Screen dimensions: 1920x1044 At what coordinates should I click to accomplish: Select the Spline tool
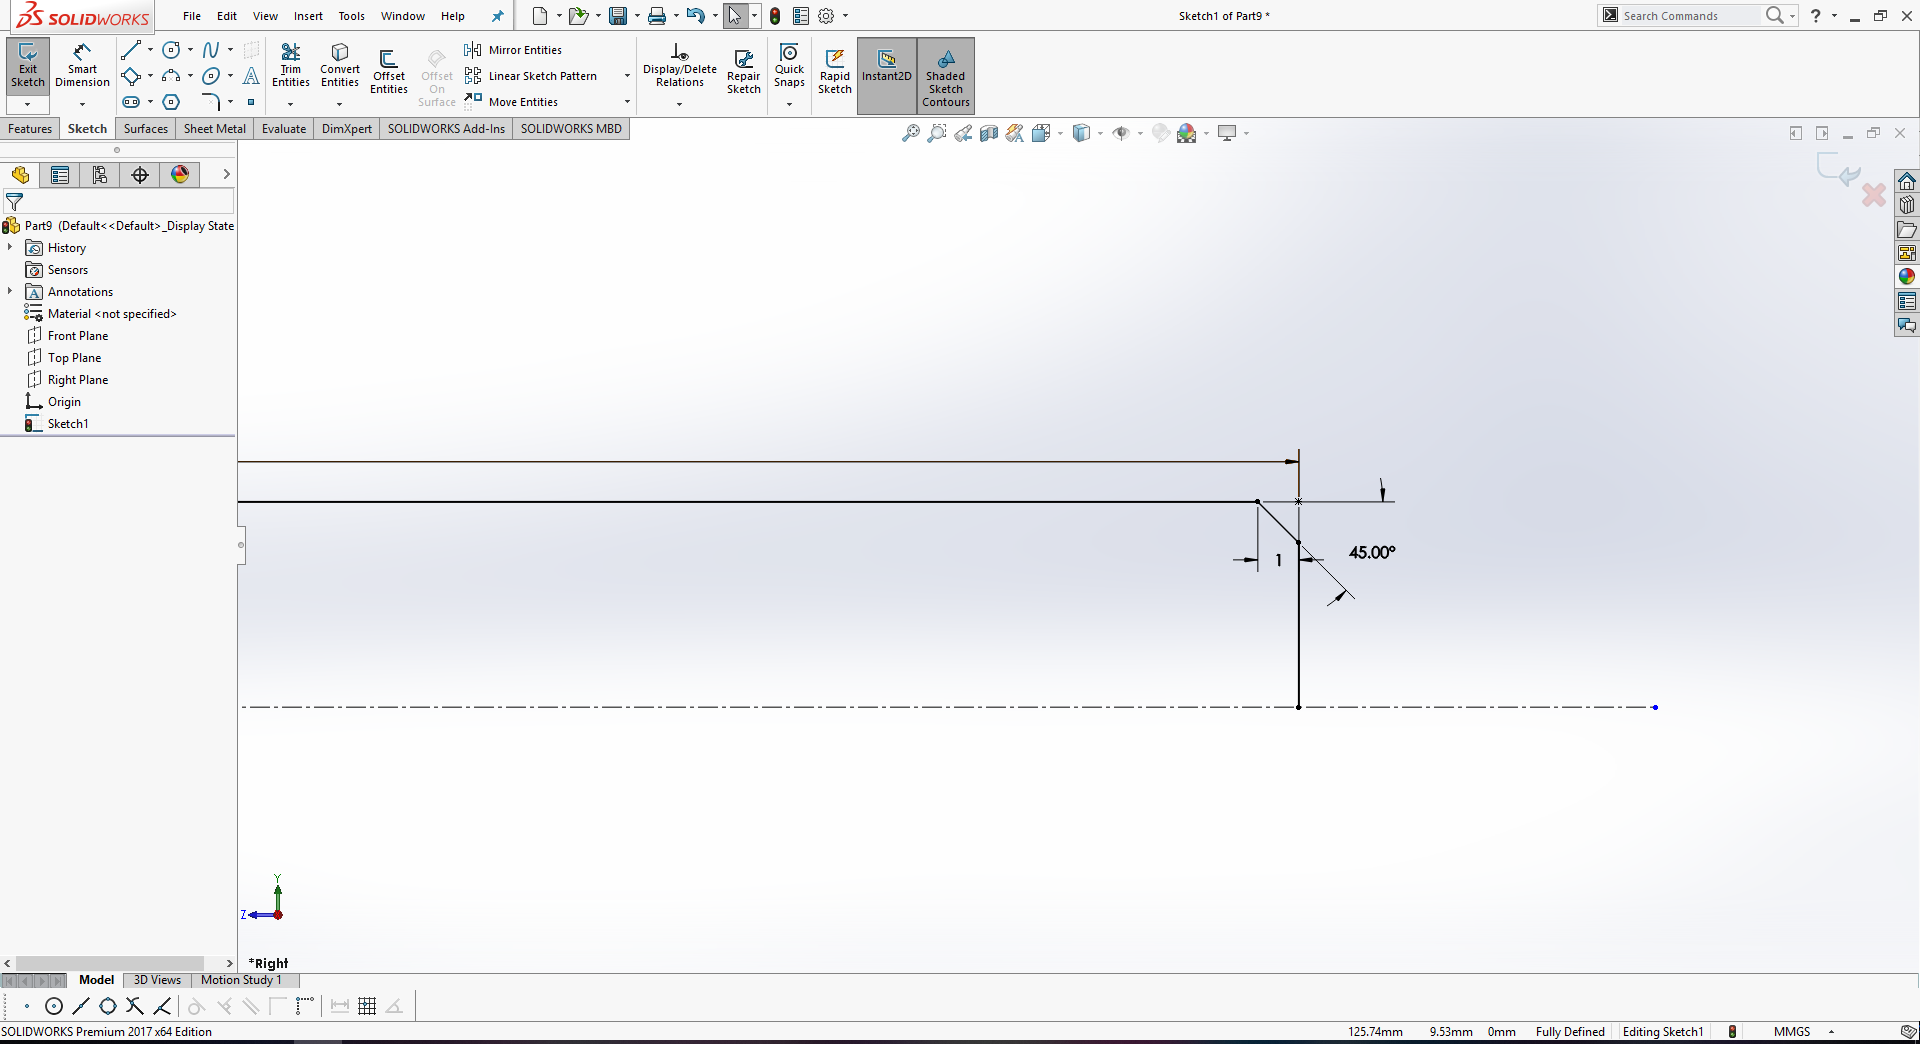211,50
